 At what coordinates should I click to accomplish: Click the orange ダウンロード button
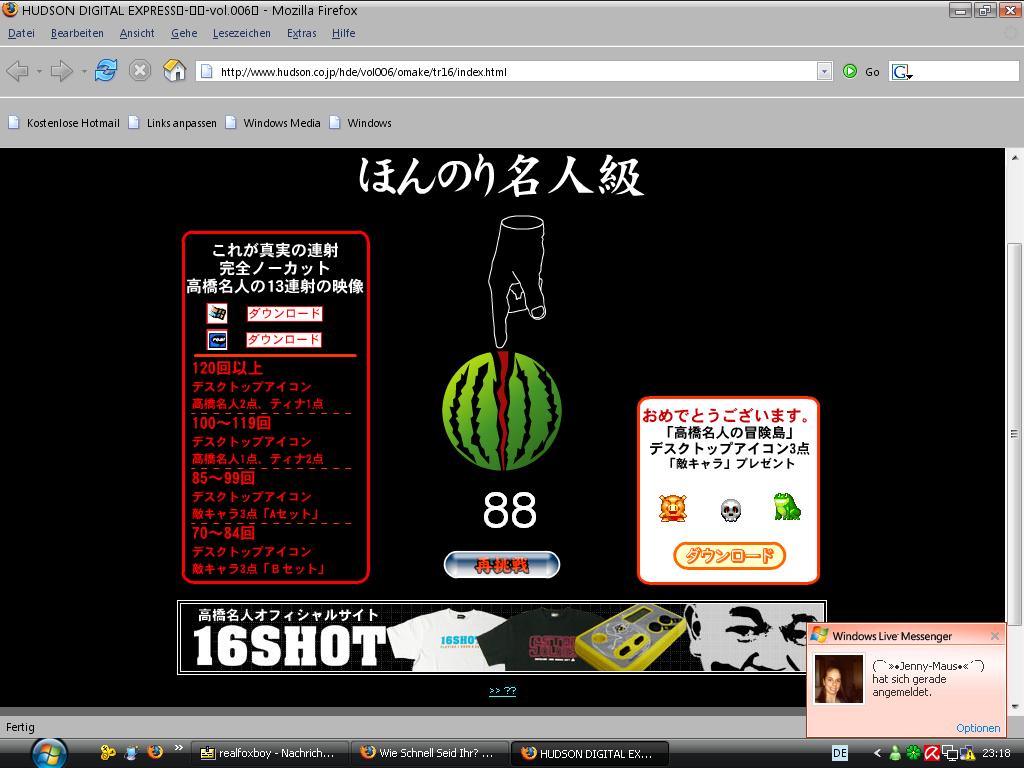729,556
